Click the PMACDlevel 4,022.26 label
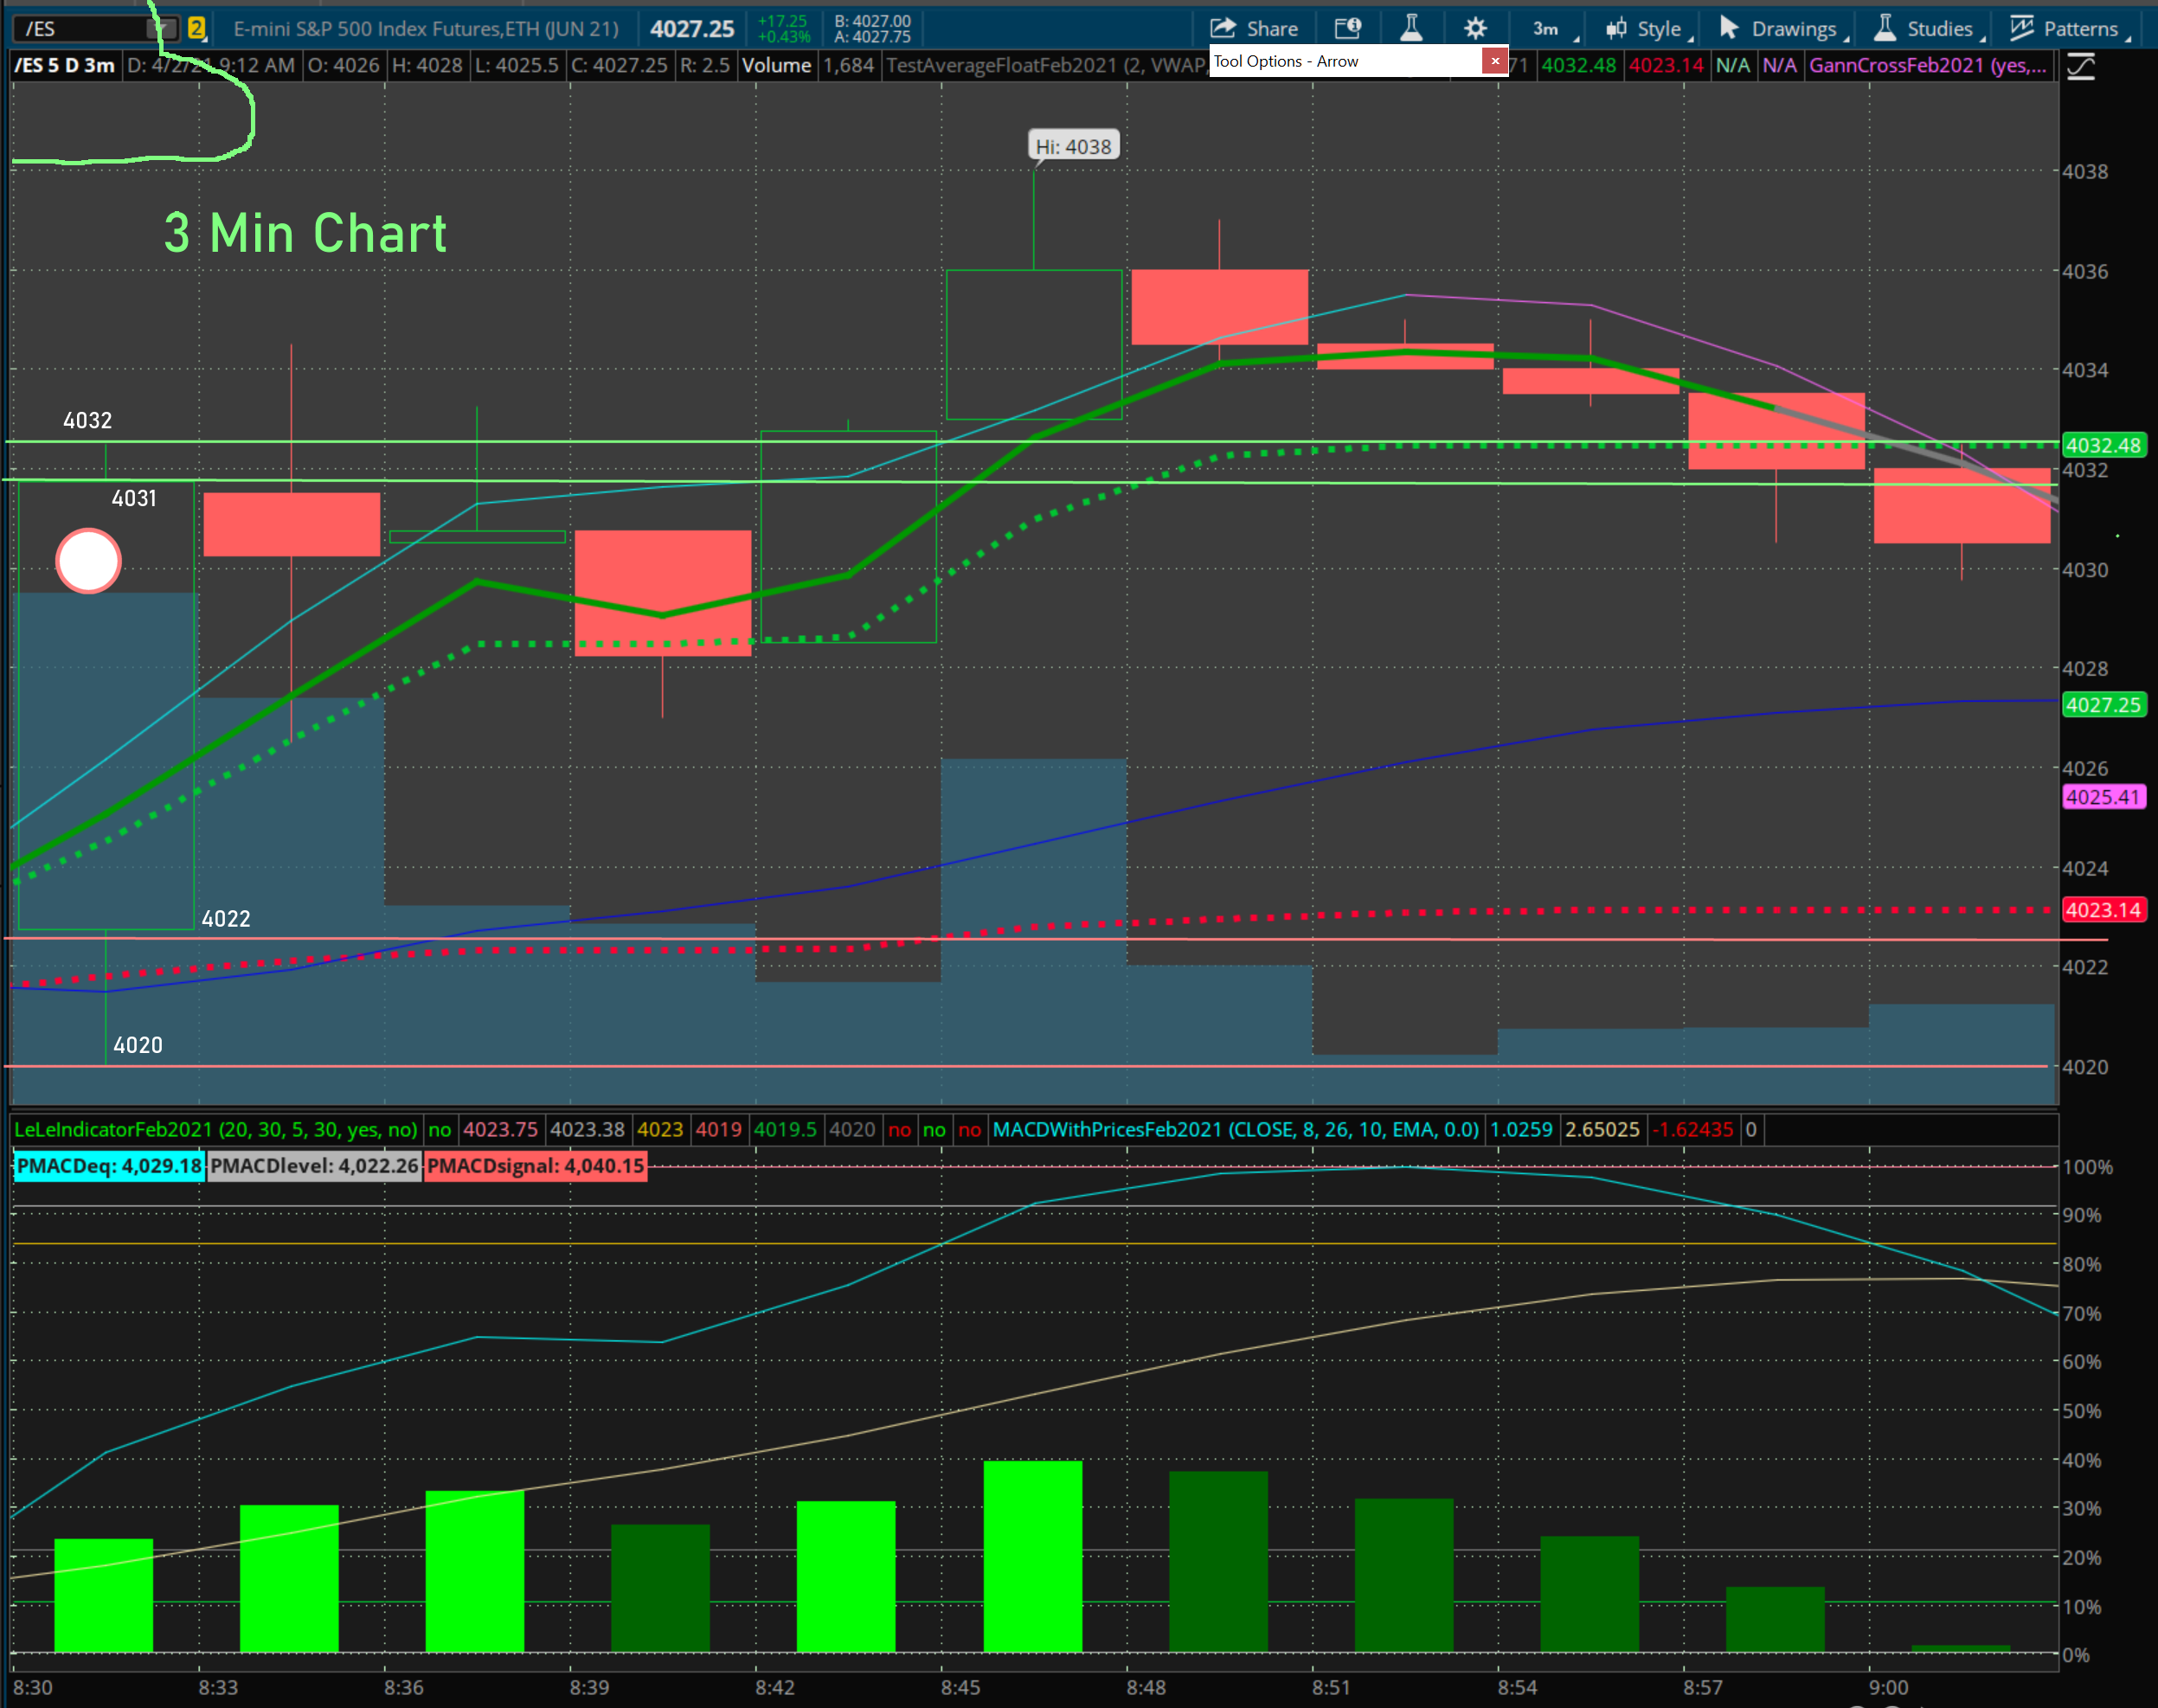 (x=314, y=1166)
